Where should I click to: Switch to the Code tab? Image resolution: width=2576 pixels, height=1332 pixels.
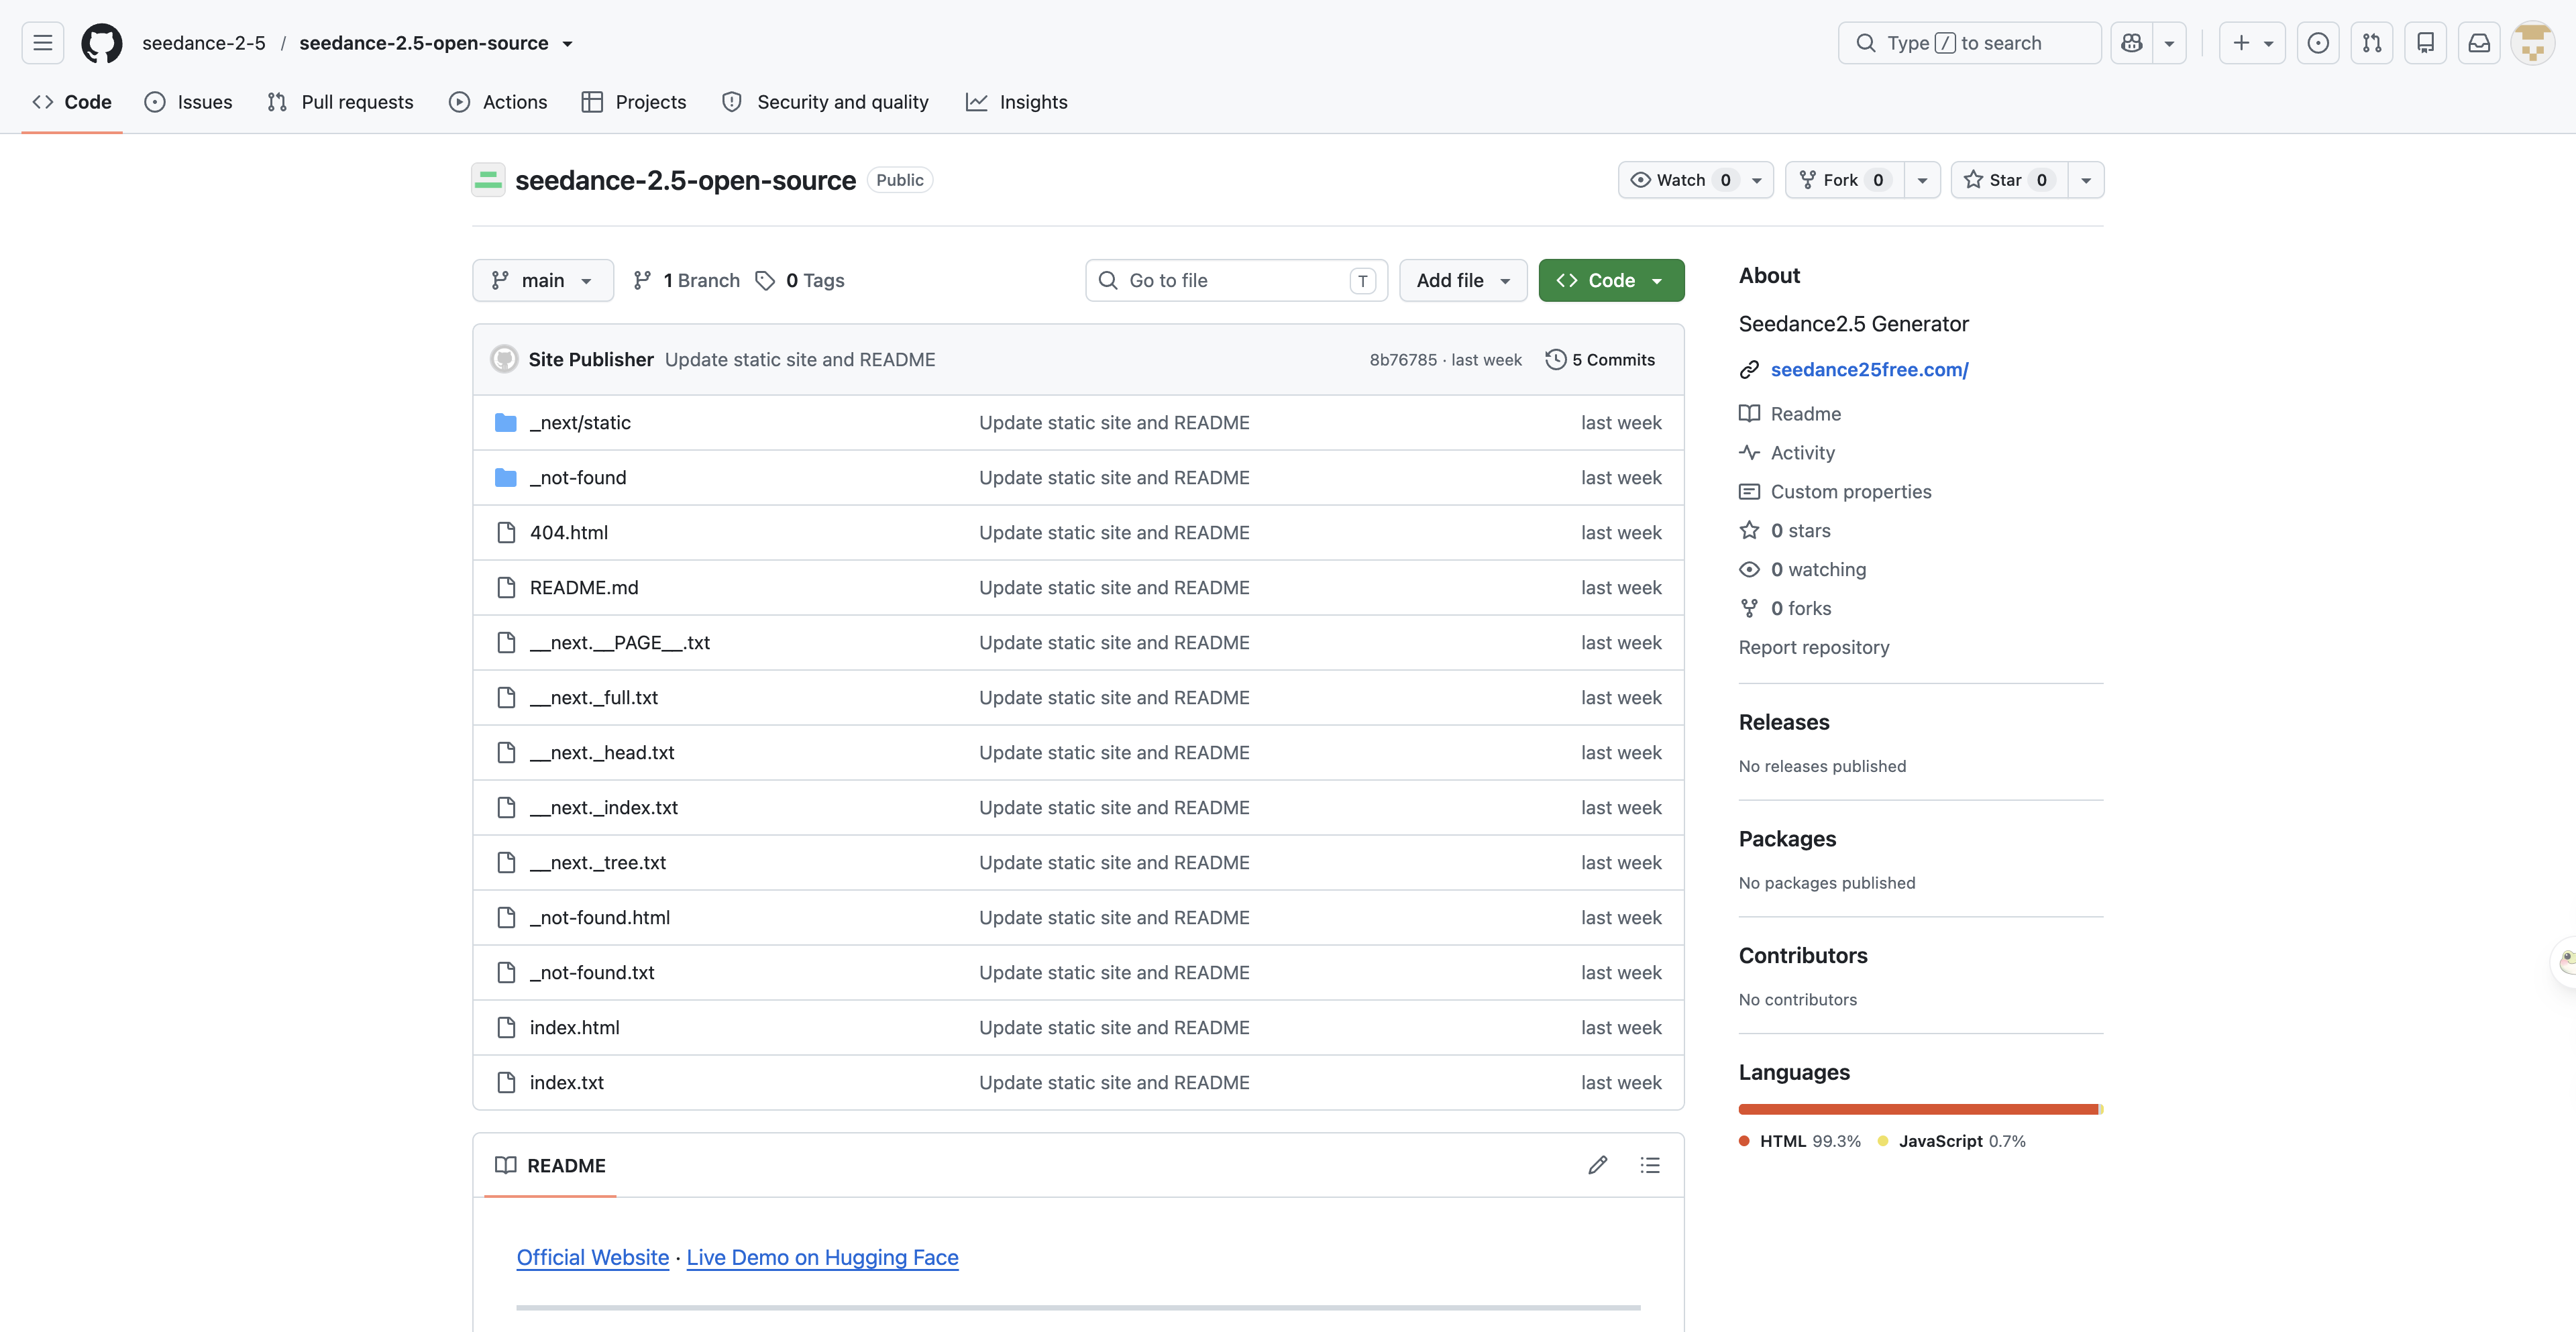pos(72,102)
